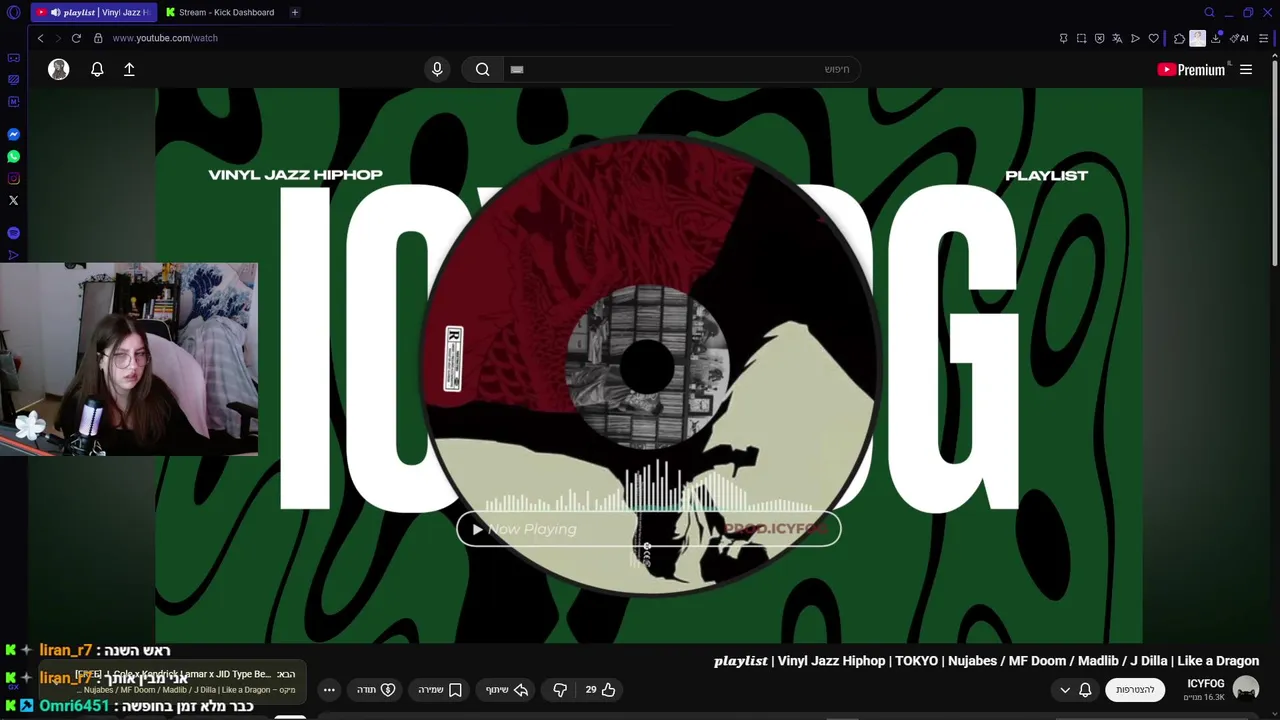Open YouTube notifications bell
This screenshot has height=720, width=1280.
97,69
